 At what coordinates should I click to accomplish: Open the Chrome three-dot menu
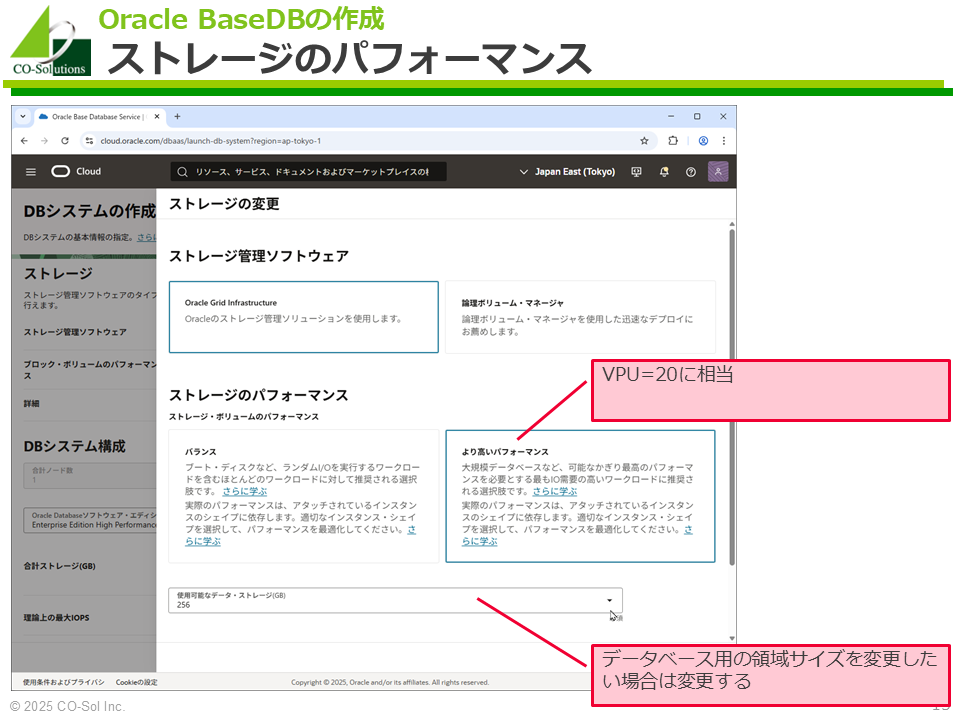[724, 141]
